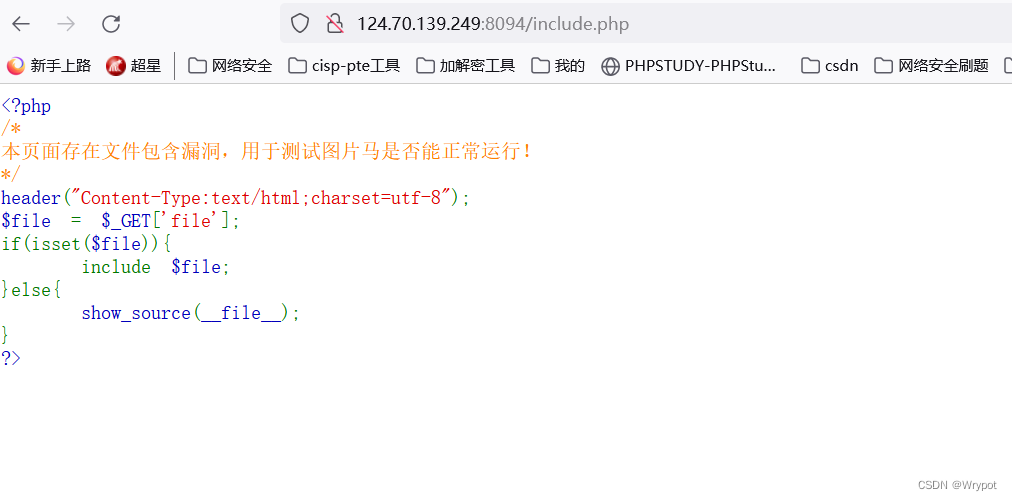Open the insecure connection lock icon
The image size is (1012, 501).
tap(334, 24)
